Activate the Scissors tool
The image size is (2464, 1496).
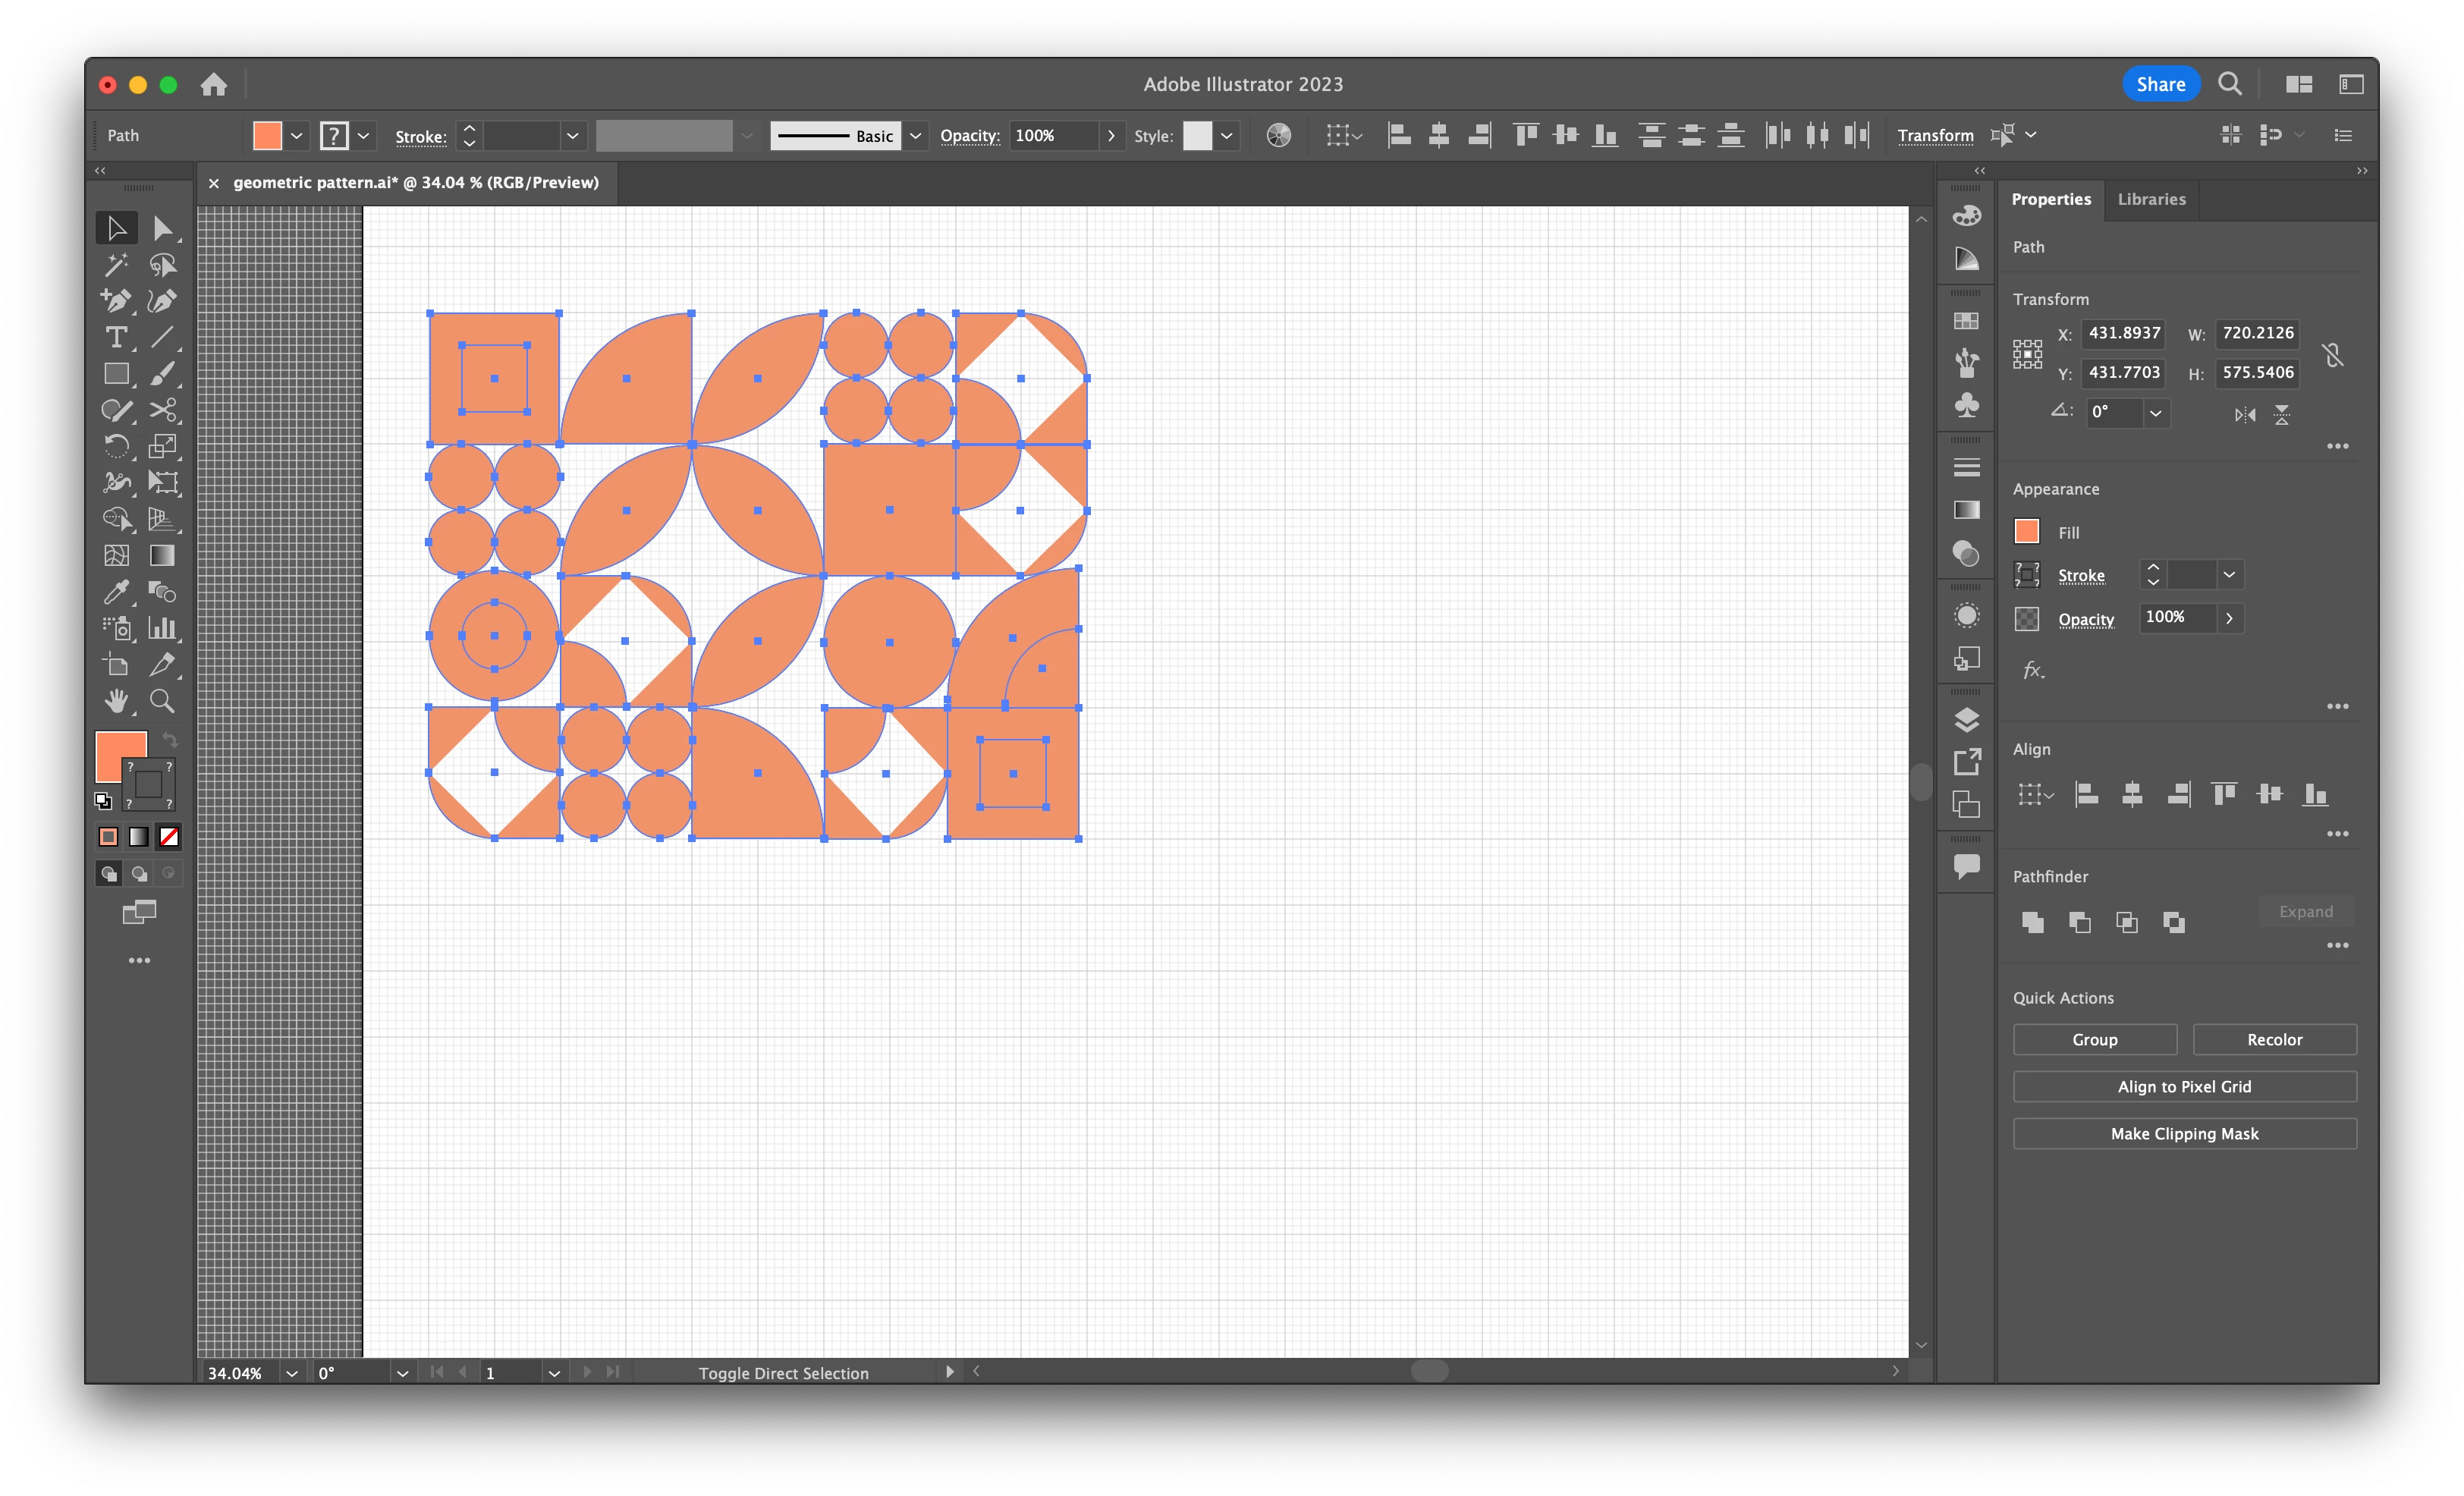click(162, 410)
